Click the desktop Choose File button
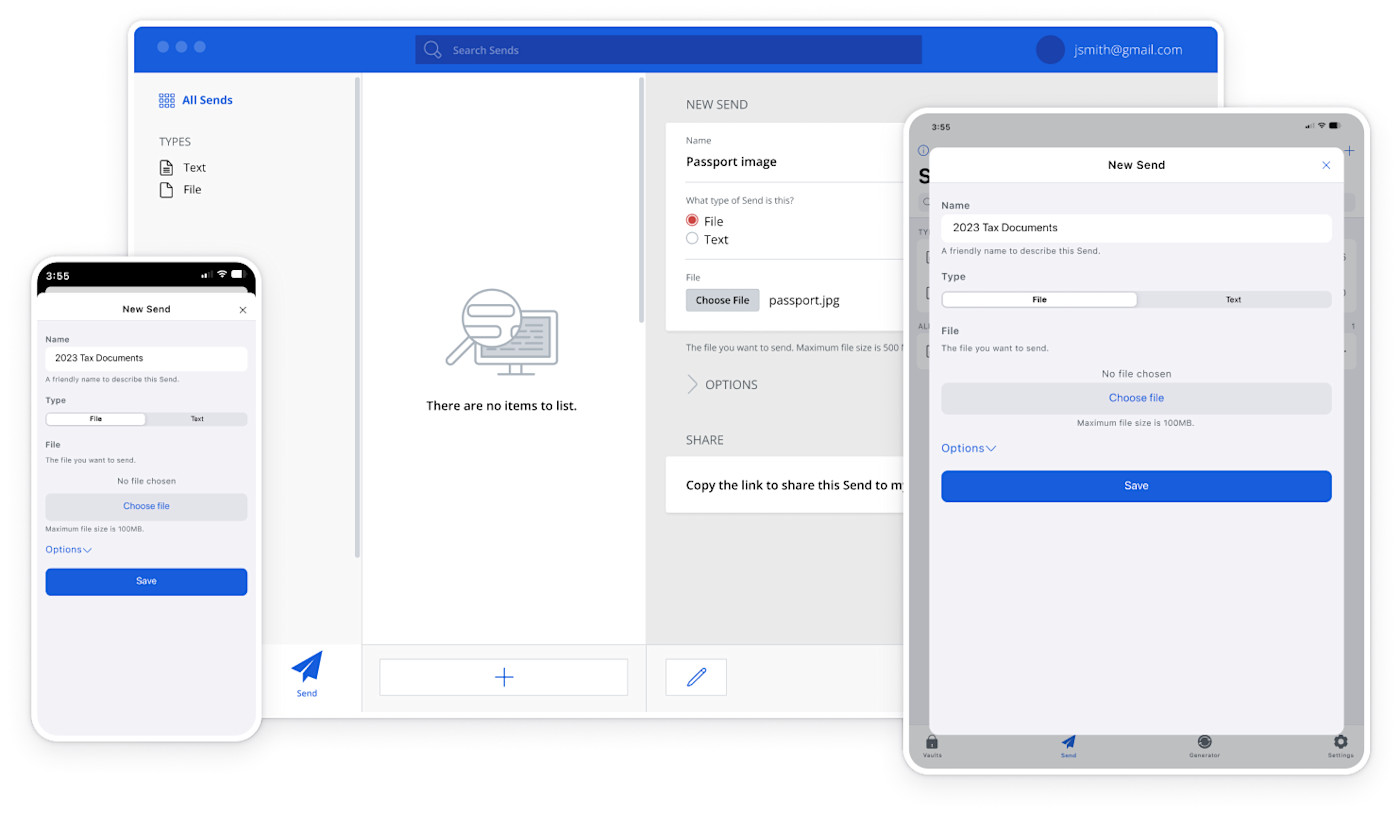Screen dimensions: 1400x814 coord(722,300)
